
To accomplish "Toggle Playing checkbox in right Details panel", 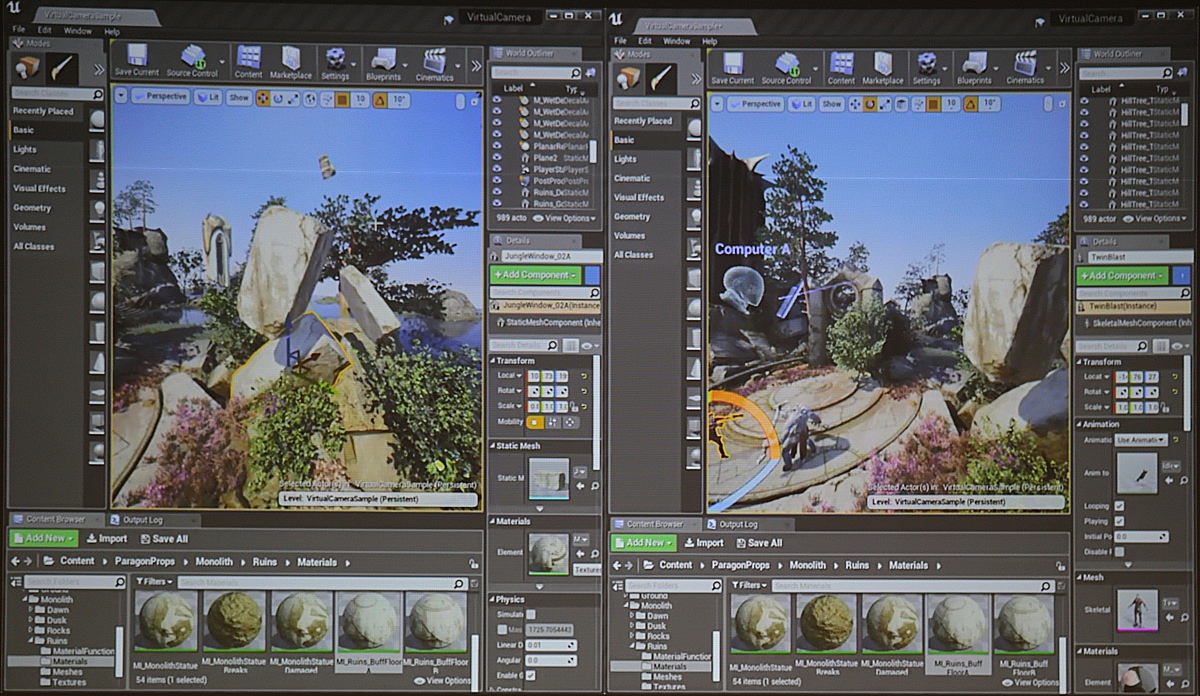I will 1119,521.
